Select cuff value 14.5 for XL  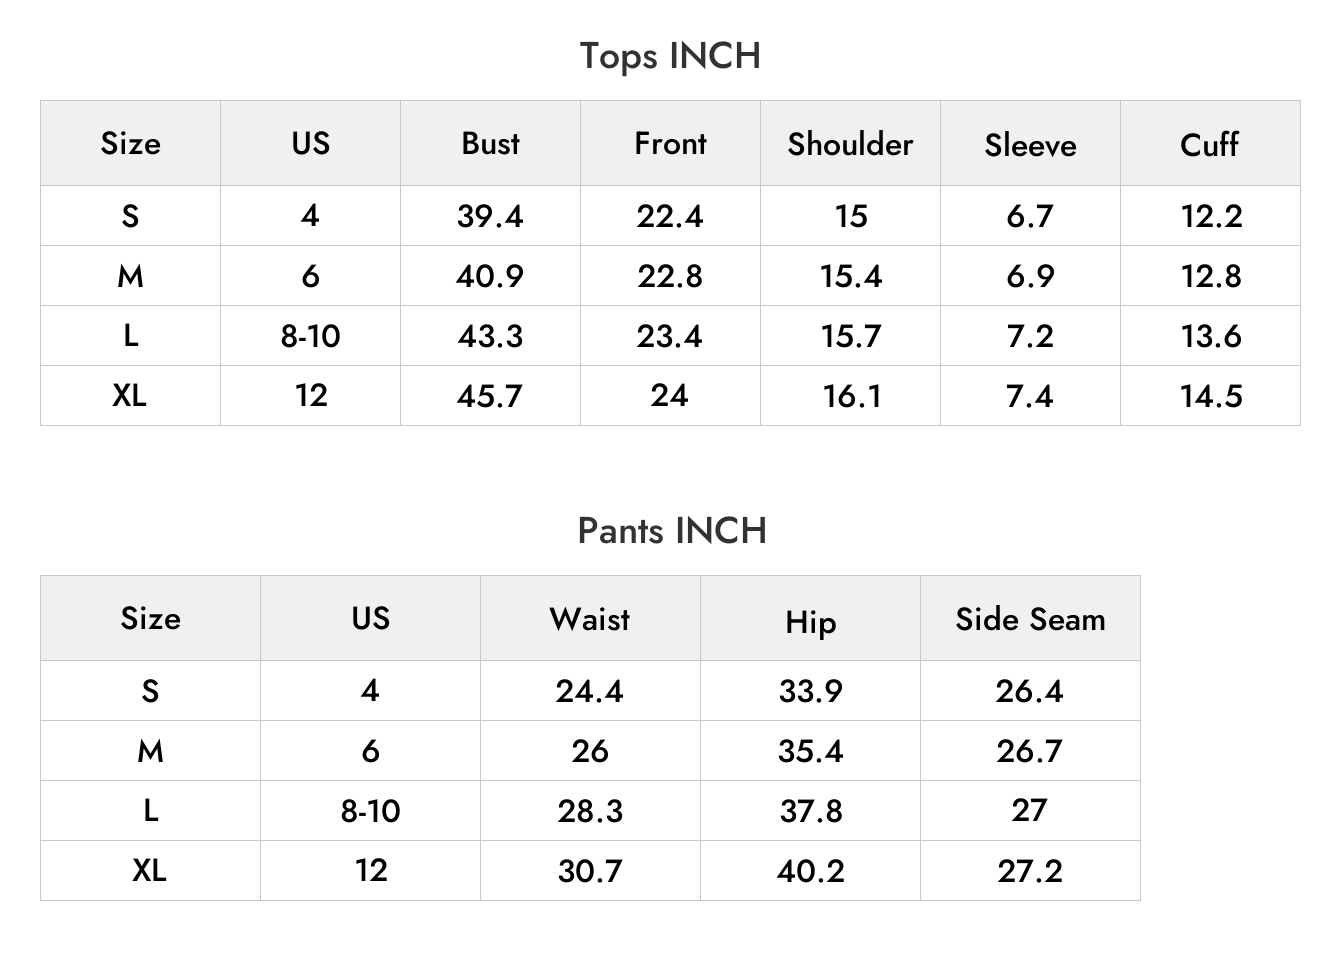click(x=1210, y=396)
